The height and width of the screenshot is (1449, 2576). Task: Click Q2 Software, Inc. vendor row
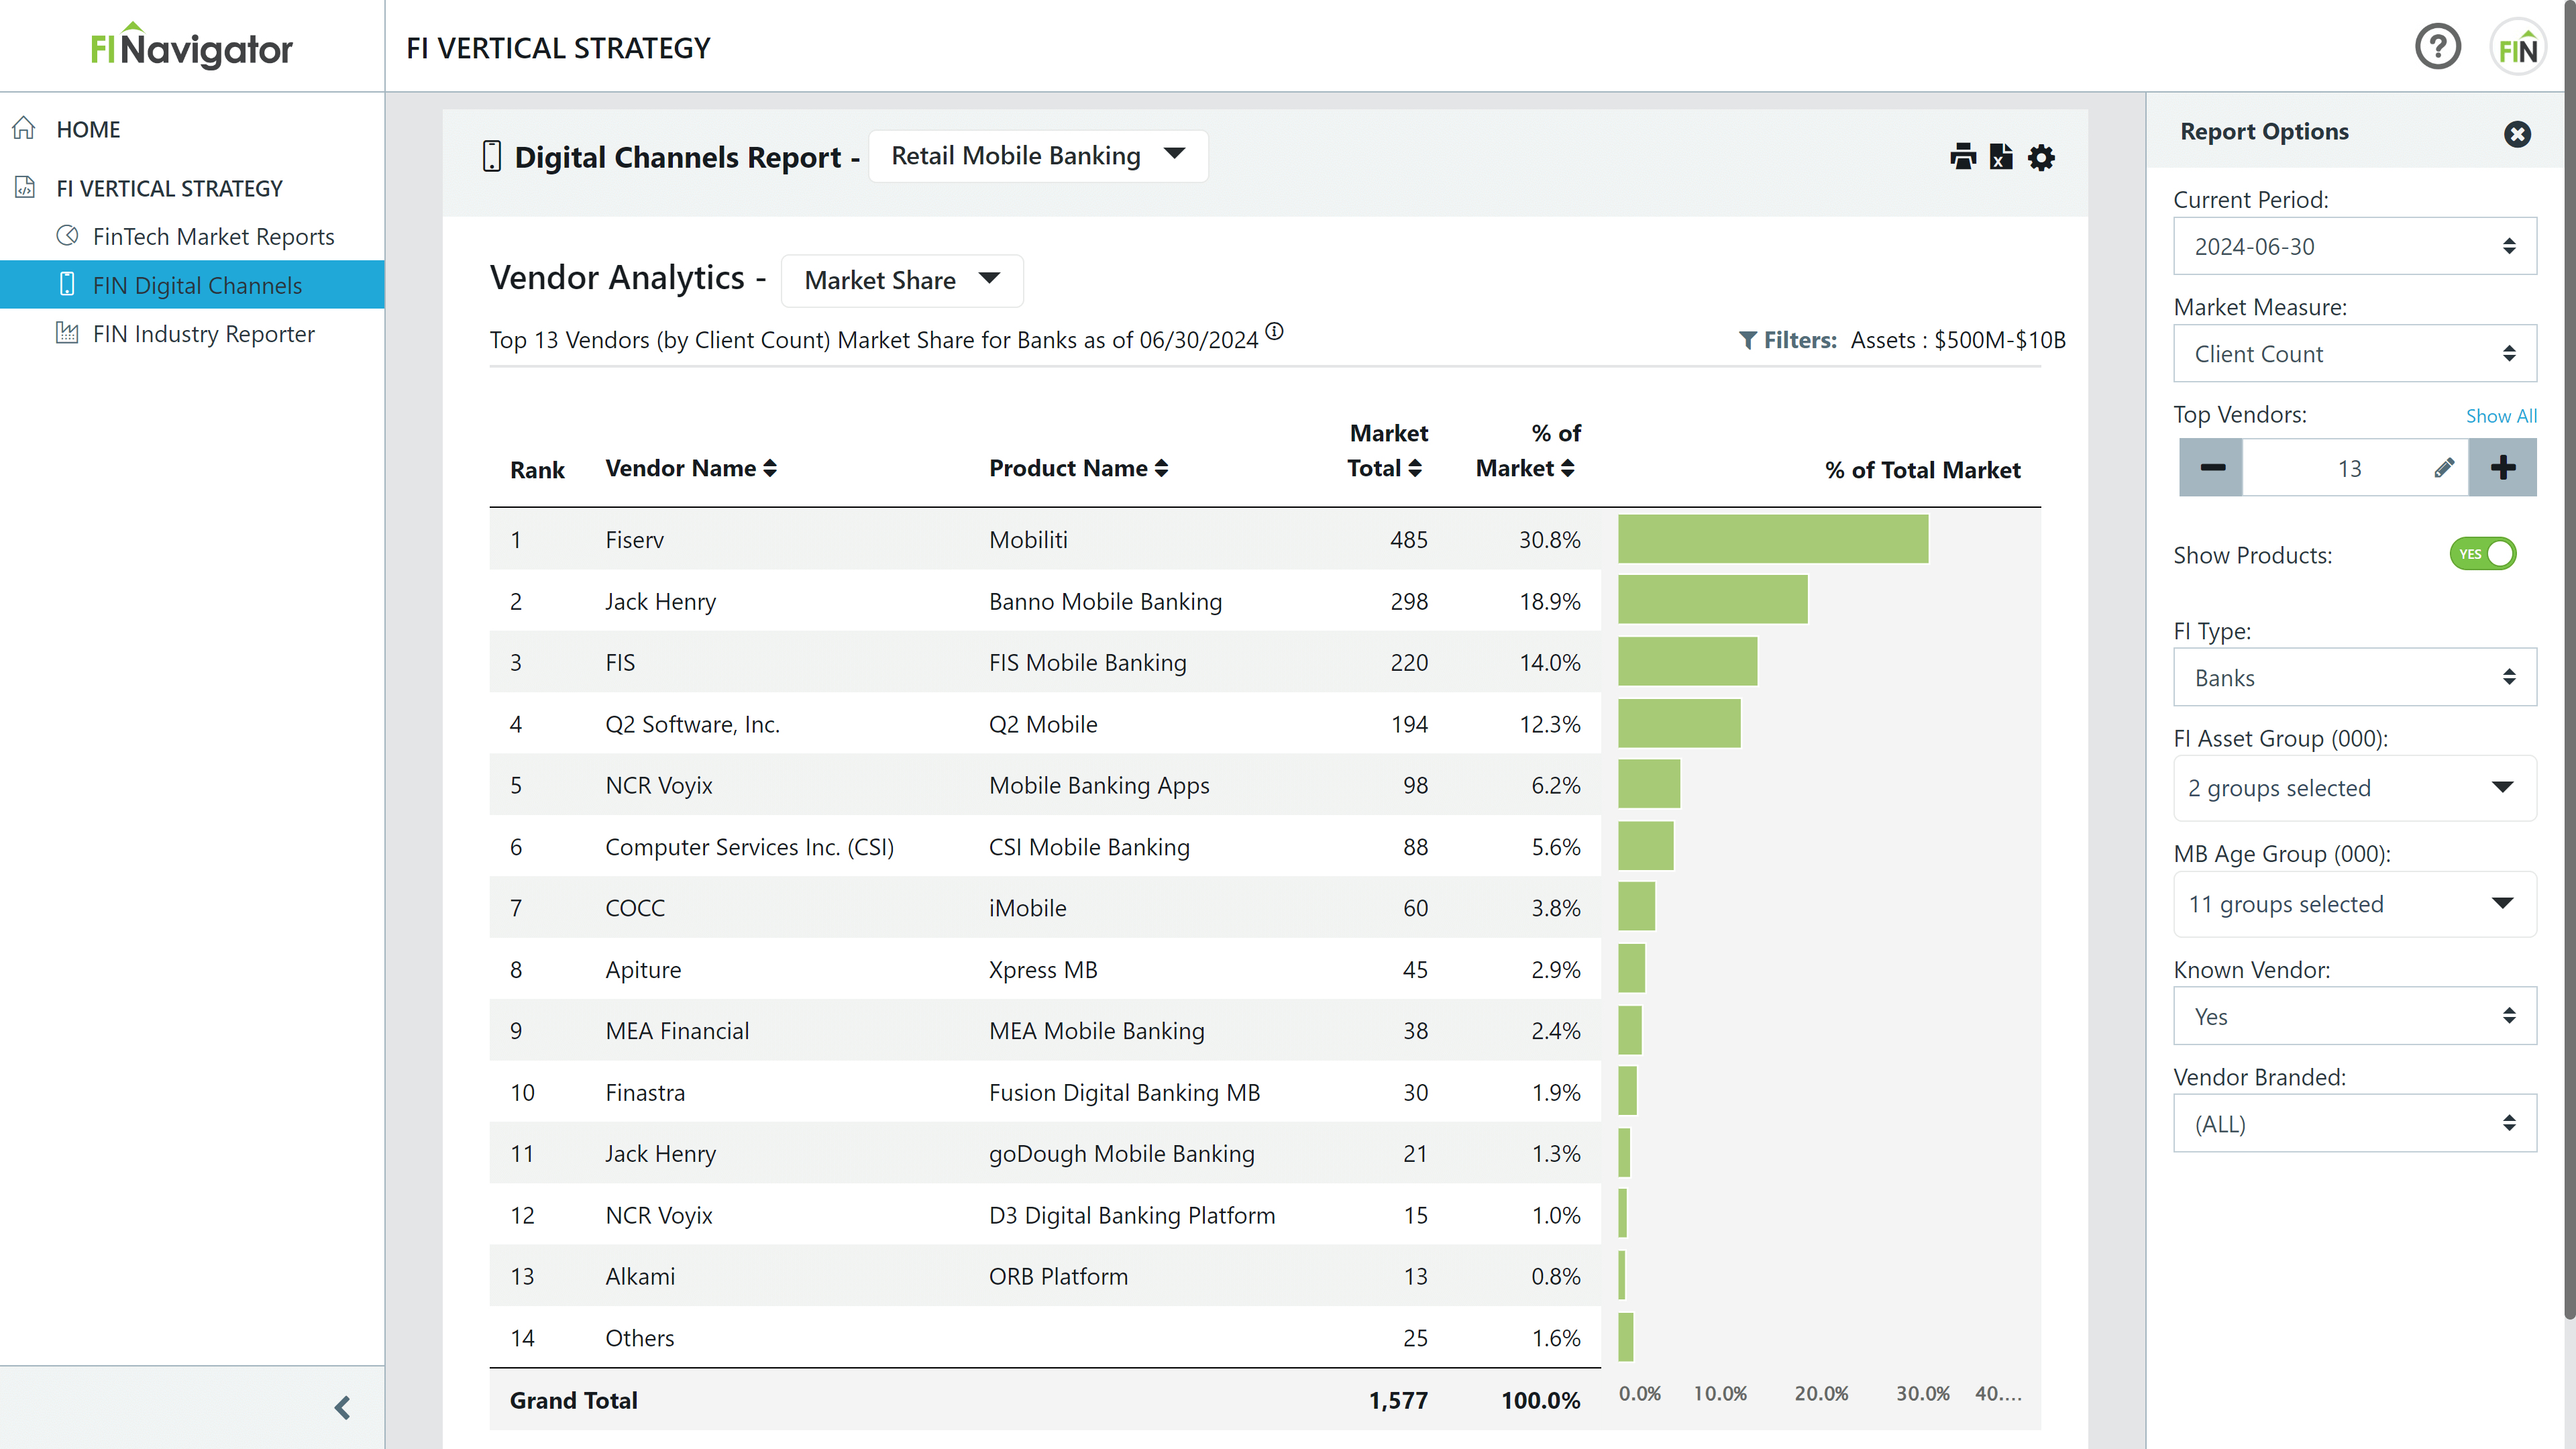(1045, 724)
